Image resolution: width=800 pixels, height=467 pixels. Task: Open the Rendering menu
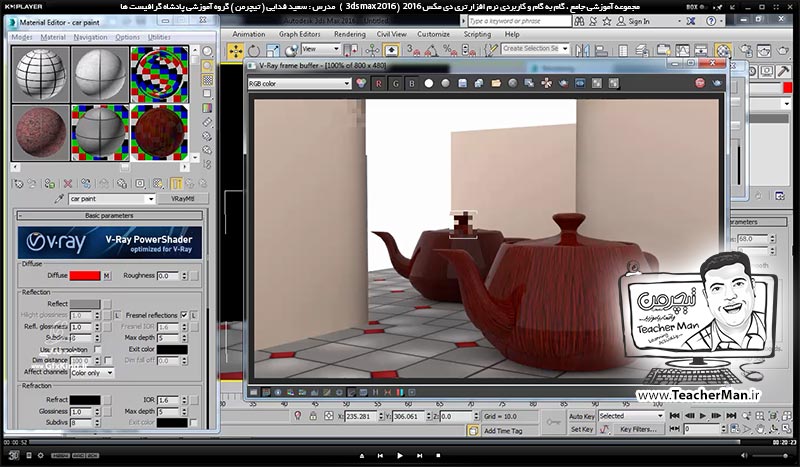click(x=349, y=34)
